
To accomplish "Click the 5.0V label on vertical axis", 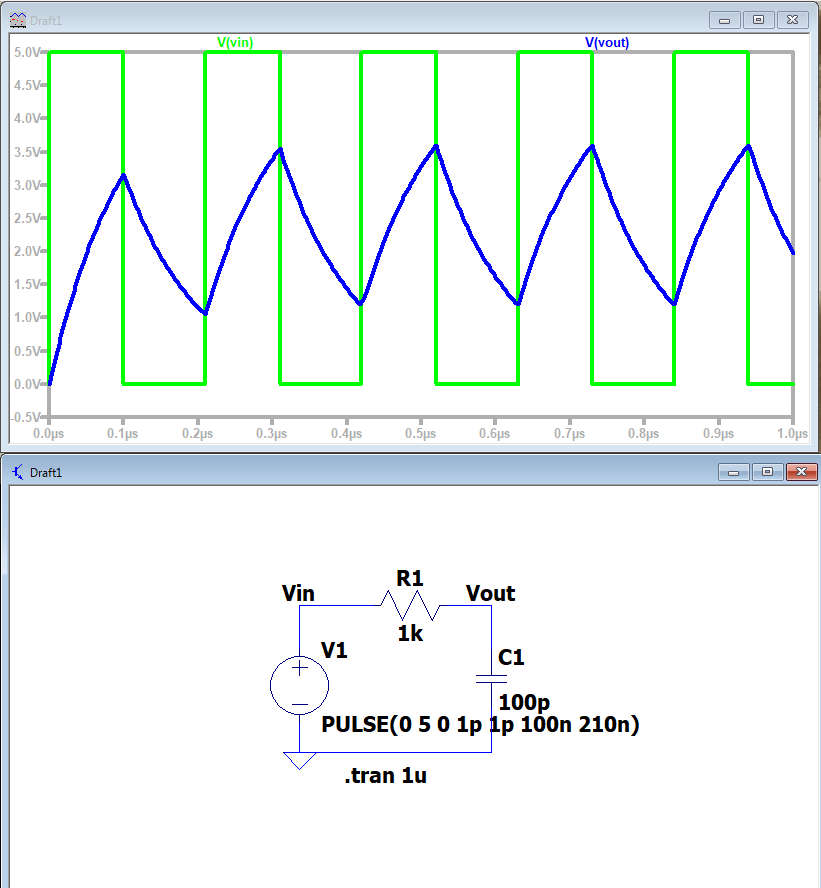I will coord(27,52).
